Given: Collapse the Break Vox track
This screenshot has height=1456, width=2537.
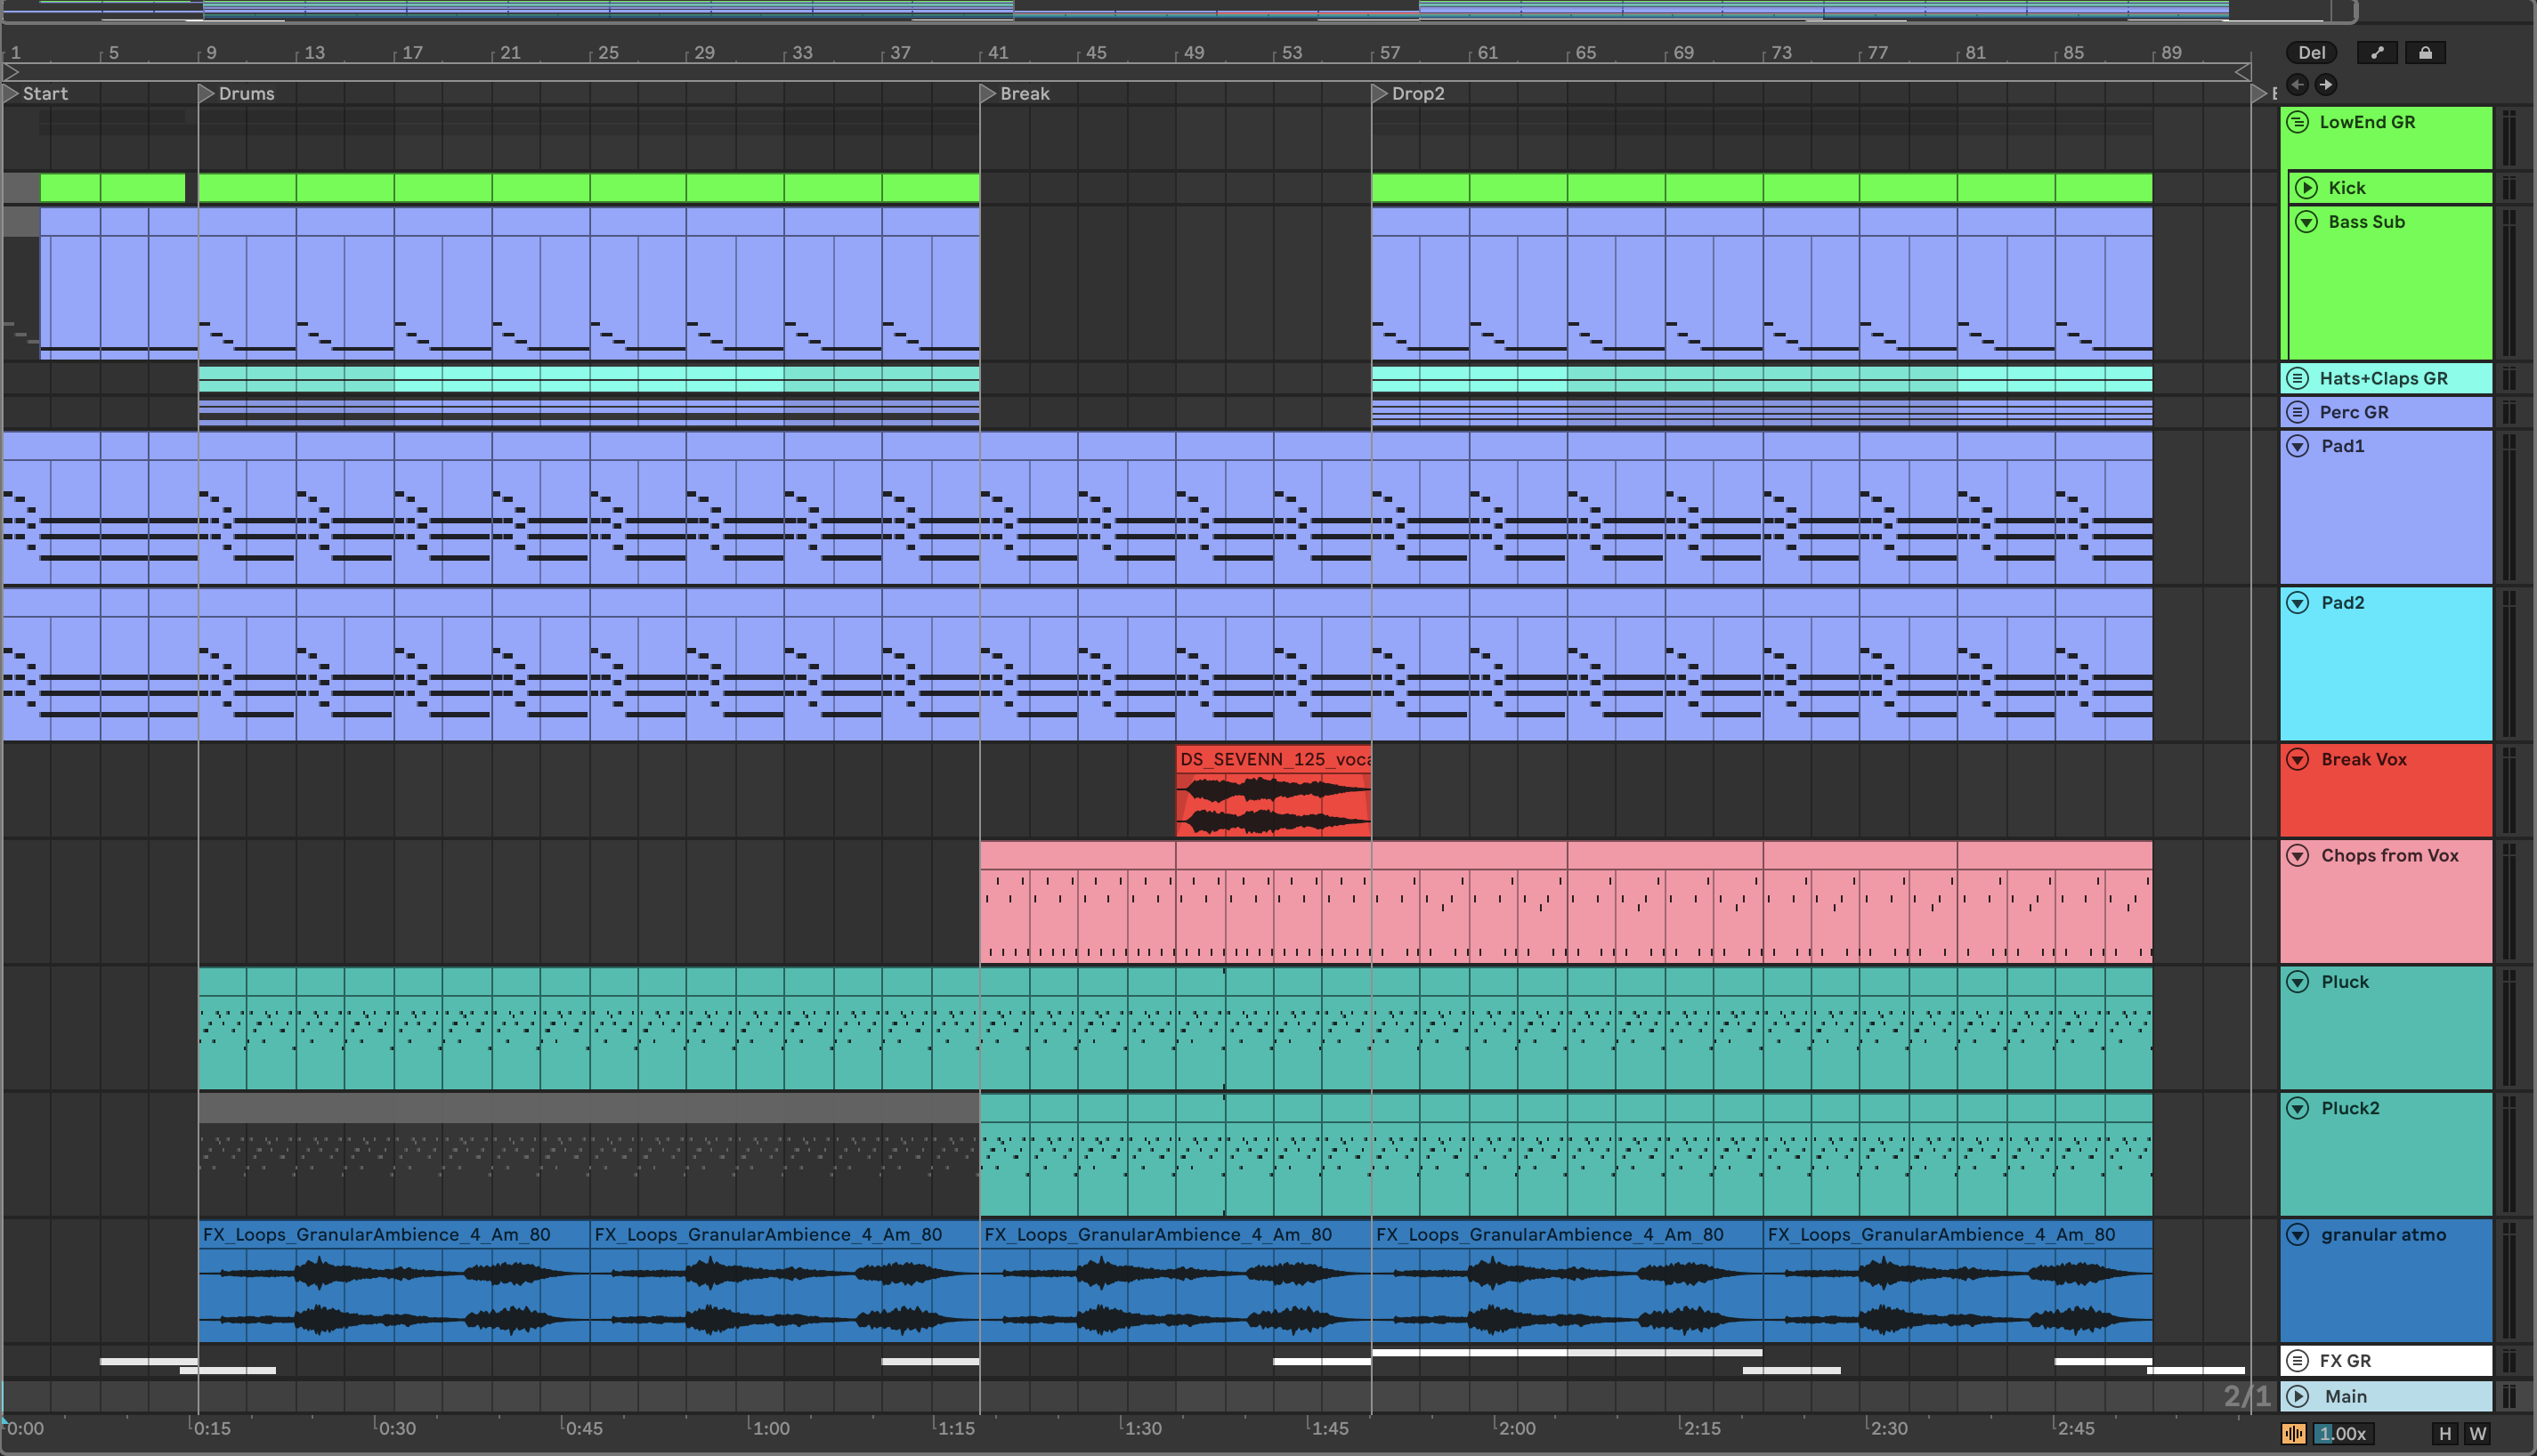Looking at the screenshot, I should tap(2298, 759).
